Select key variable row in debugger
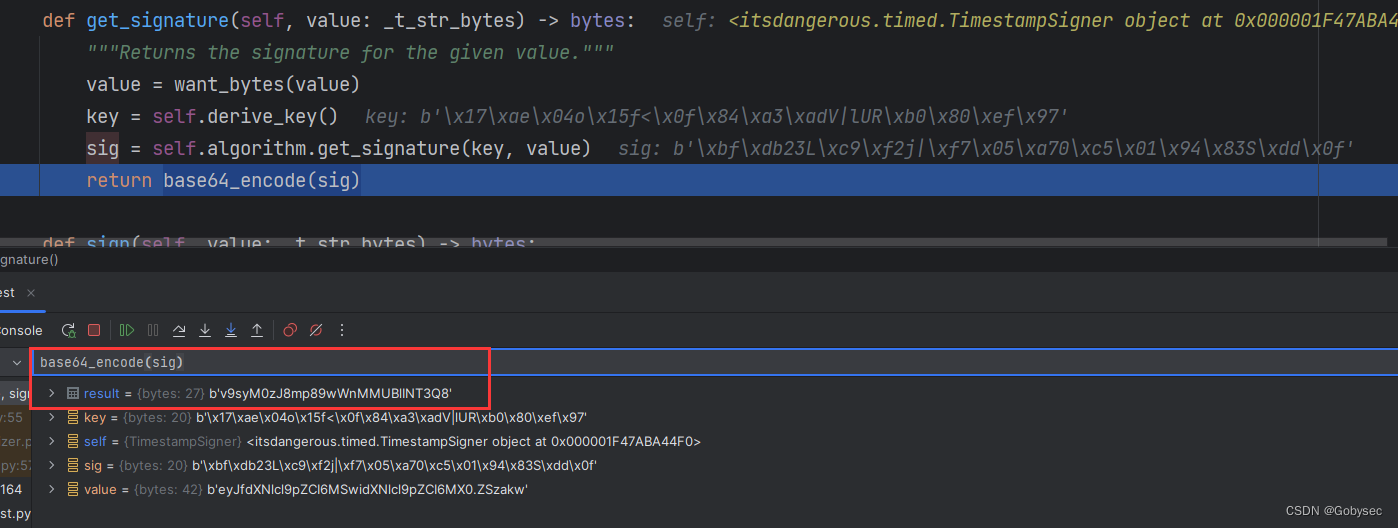This screenshot has width=1398, height=528. coord(714,417)
